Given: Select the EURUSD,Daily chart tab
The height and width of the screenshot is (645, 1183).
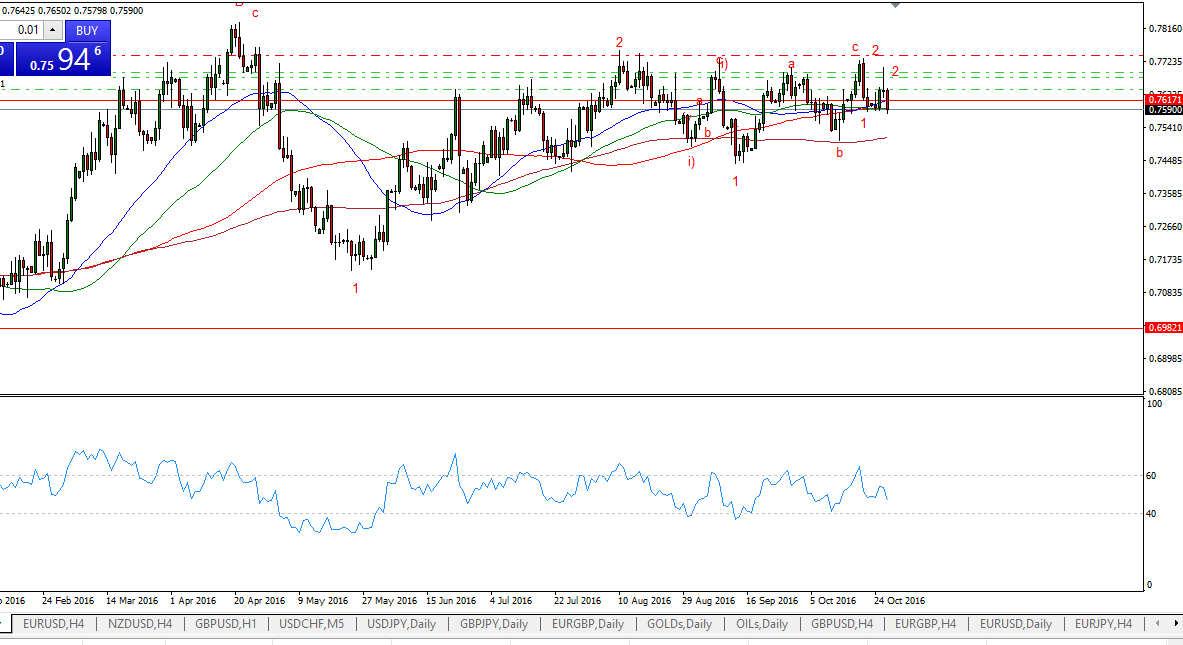Looking at the screenshot, I should pyautogui.click(x=1015, y=624).
